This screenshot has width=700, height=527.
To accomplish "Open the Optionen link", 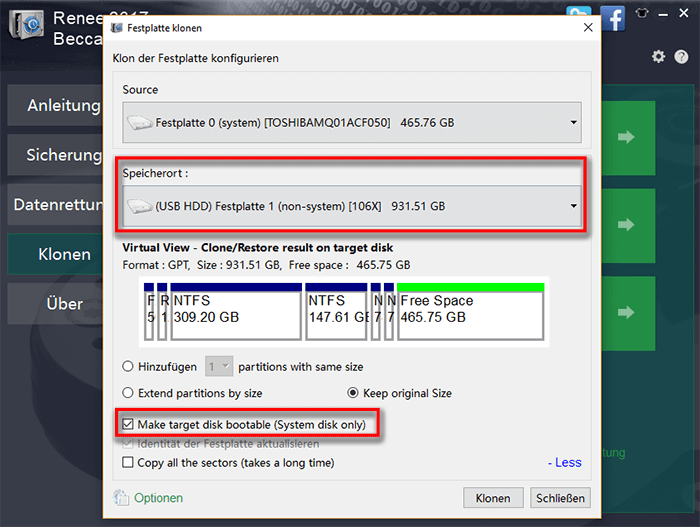I will (x=158, y=498).
